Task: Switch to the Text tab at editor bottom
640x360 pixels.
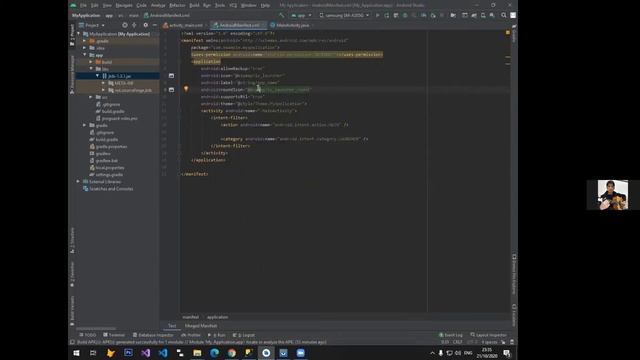Action: pos(172,326)
